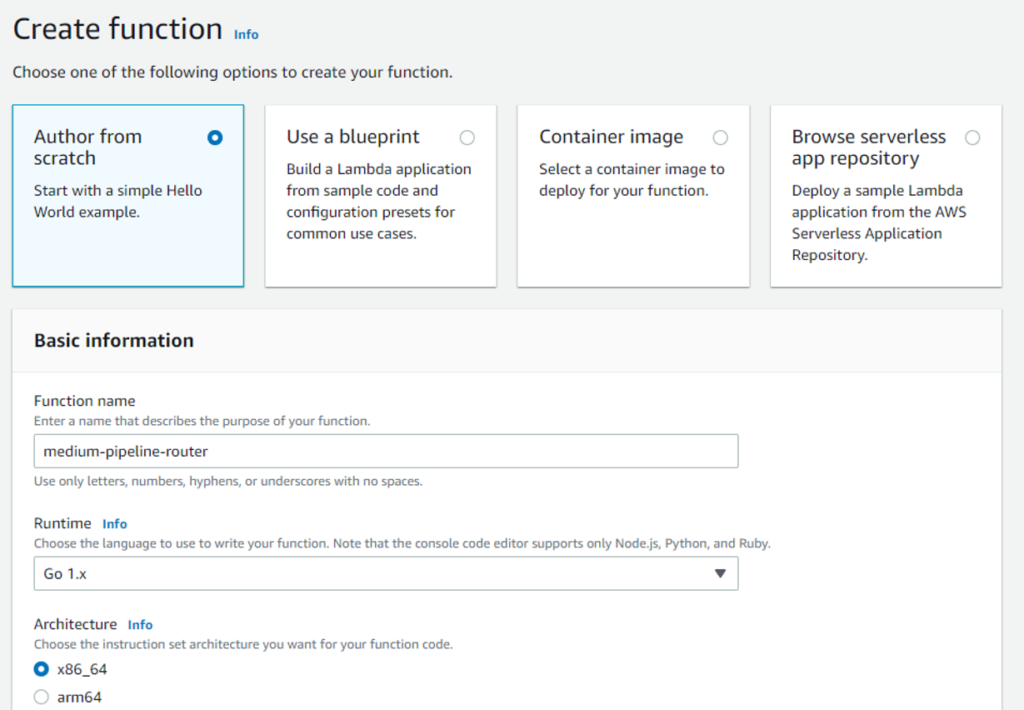The width and height of the screenshot is (1024, 710).
Task: Open Info link next to Architecture
Action: tap(140, 624)
